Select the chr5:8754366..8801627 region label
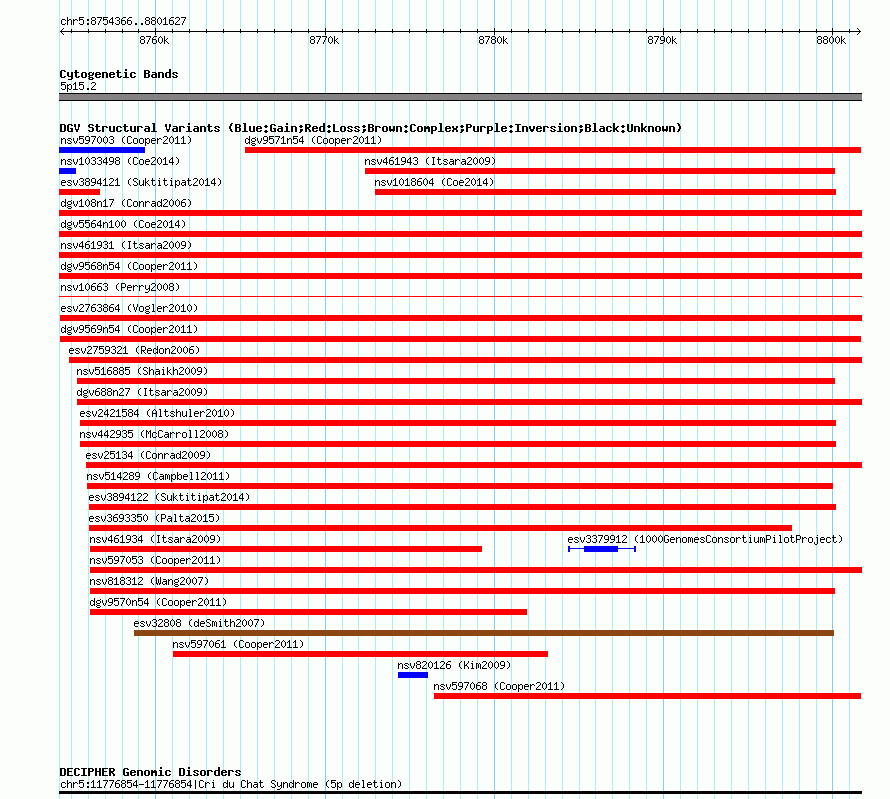Screen dimensions: 890x799 [123, 21]
